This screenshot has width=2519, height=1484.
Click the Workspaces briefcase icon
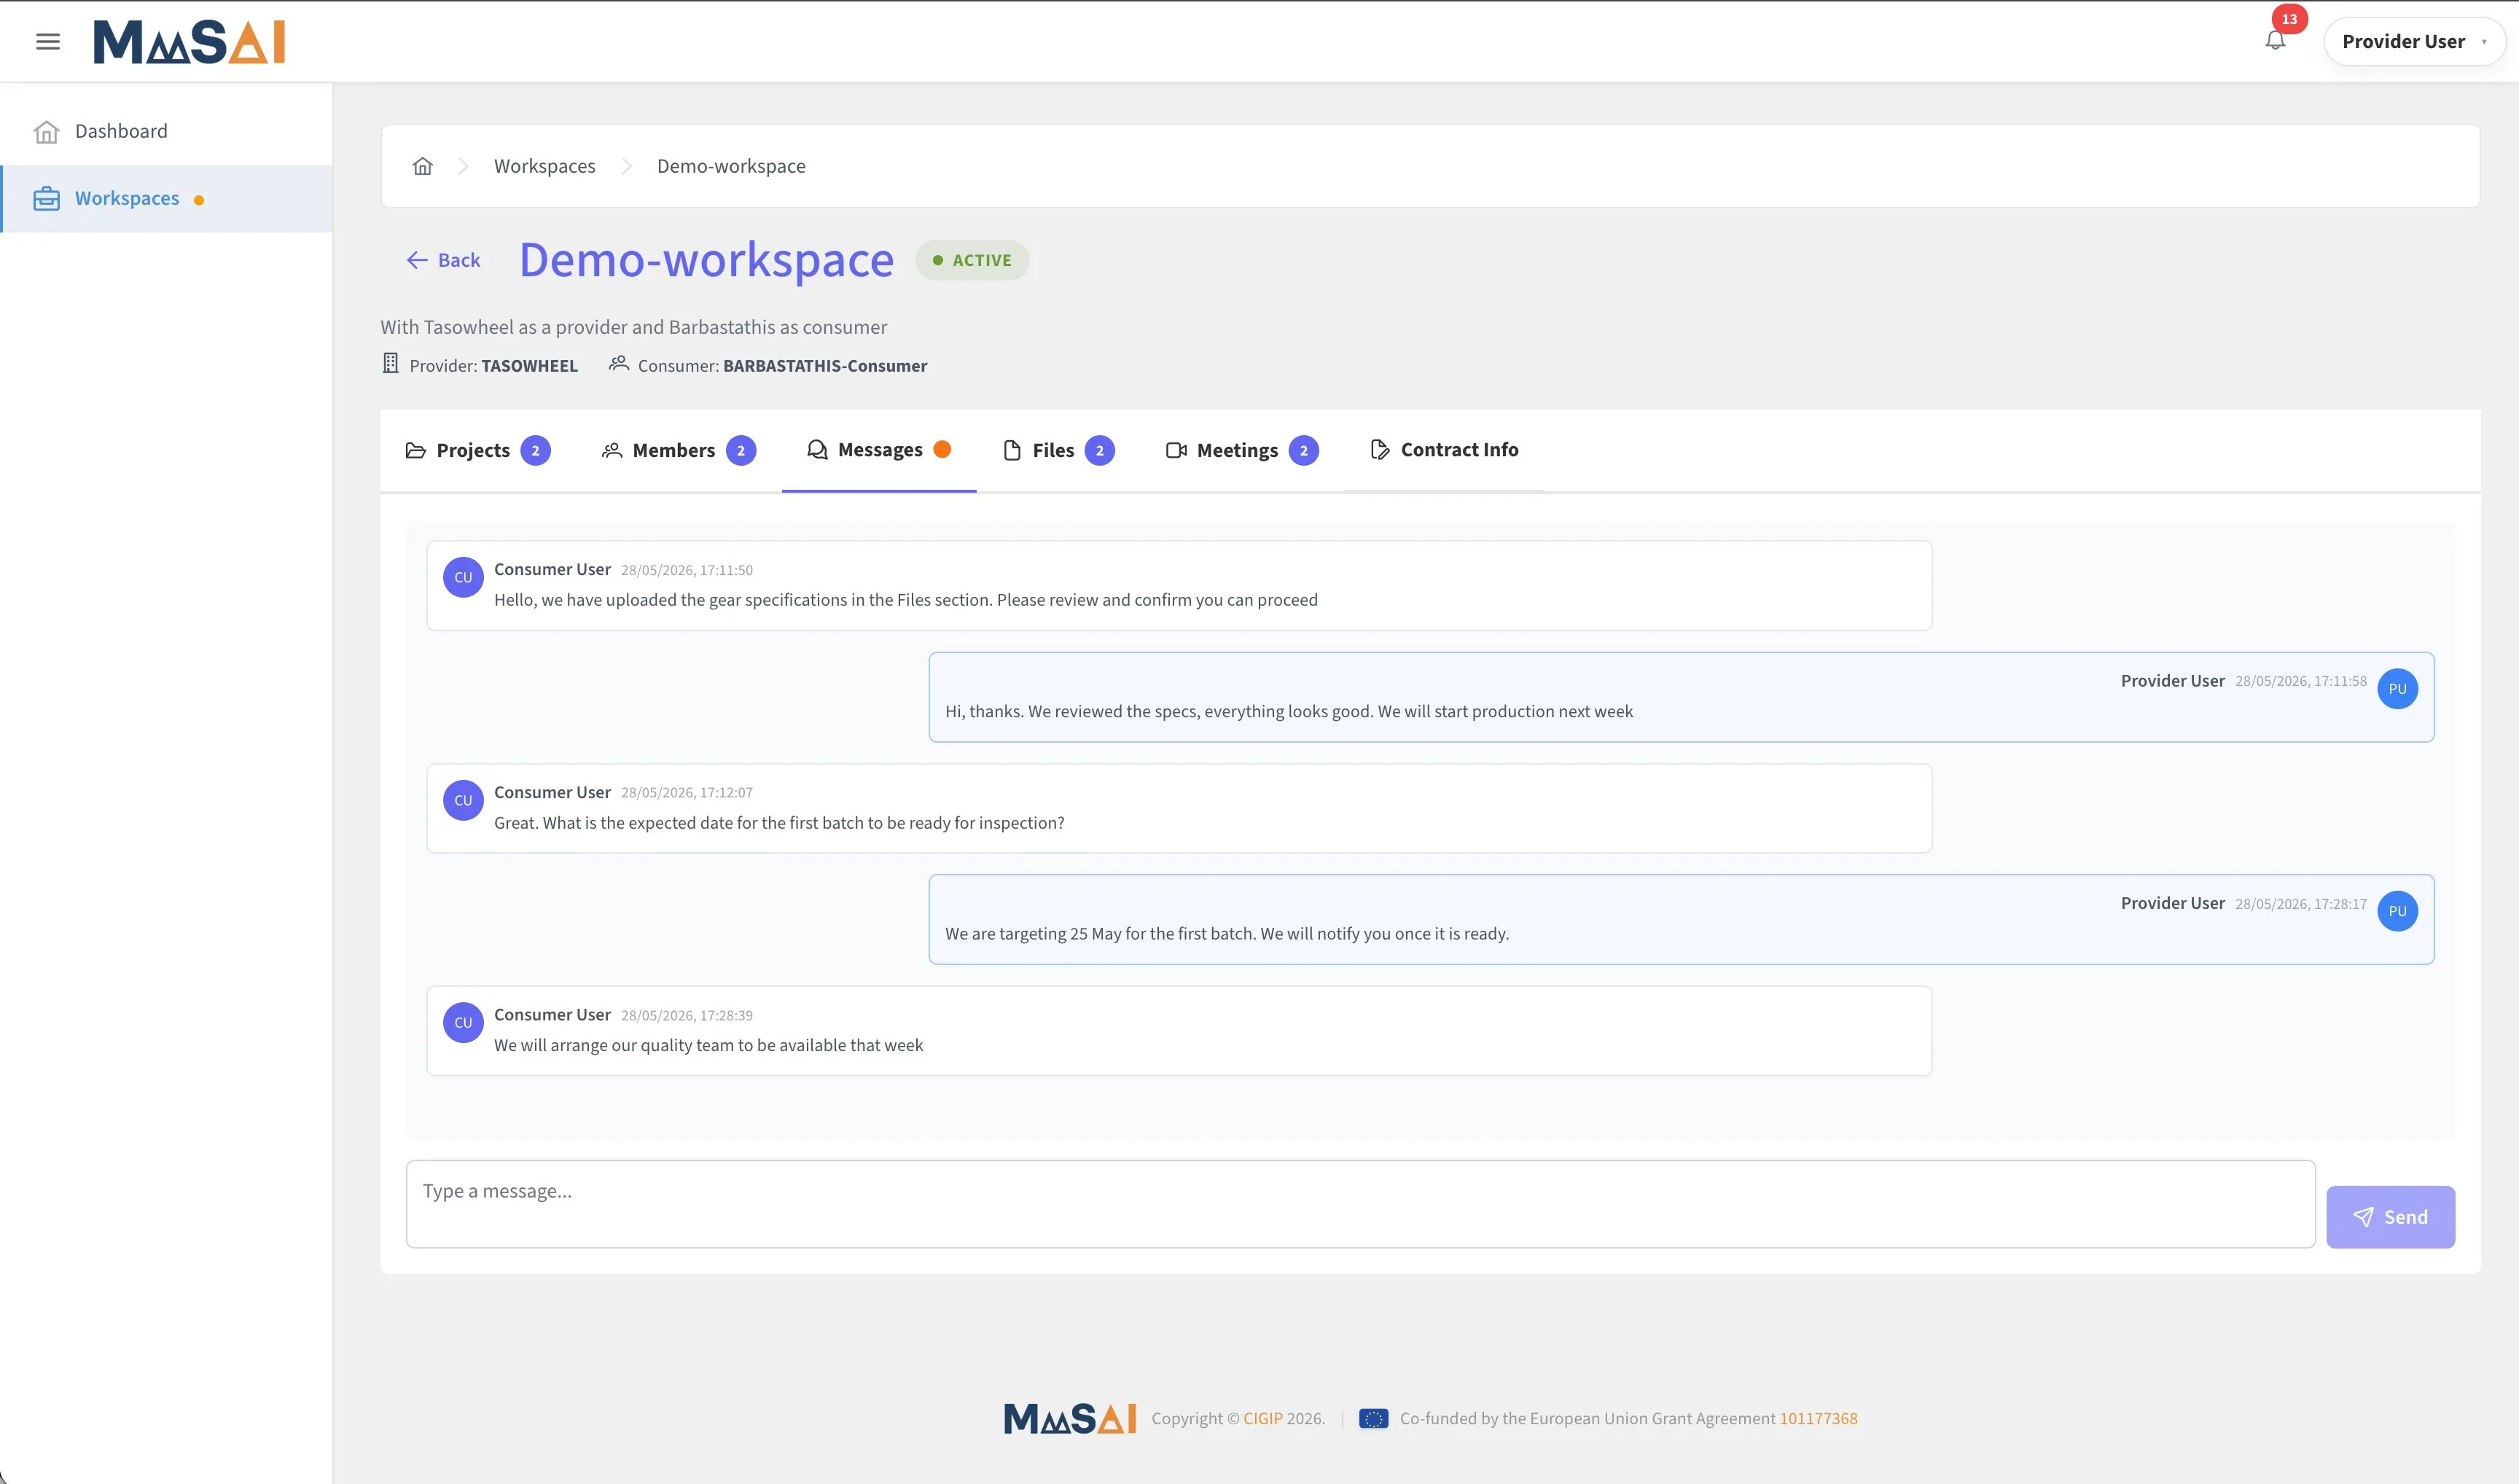pos(46,199)
